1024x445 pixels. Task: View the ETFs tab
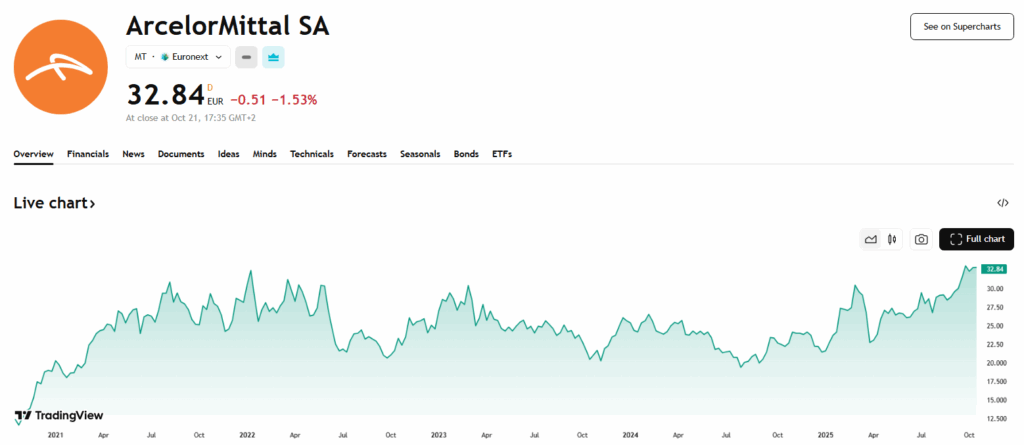click(502, 154)
